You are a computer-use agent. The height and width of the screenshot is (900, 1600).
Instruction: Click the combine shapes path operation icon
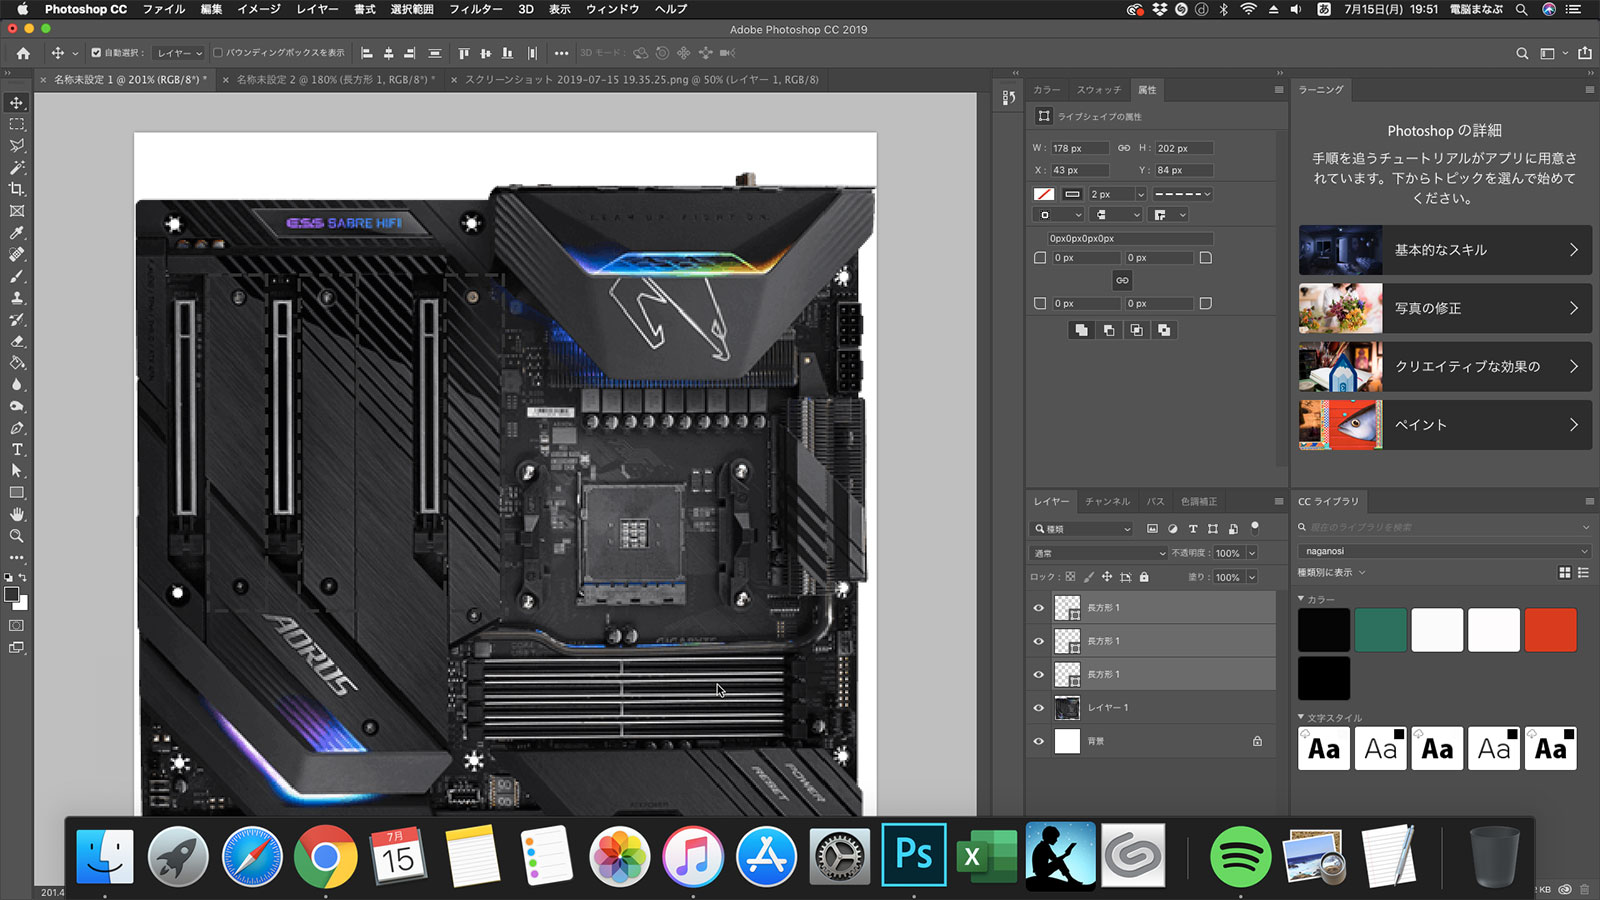(1081, 330)
